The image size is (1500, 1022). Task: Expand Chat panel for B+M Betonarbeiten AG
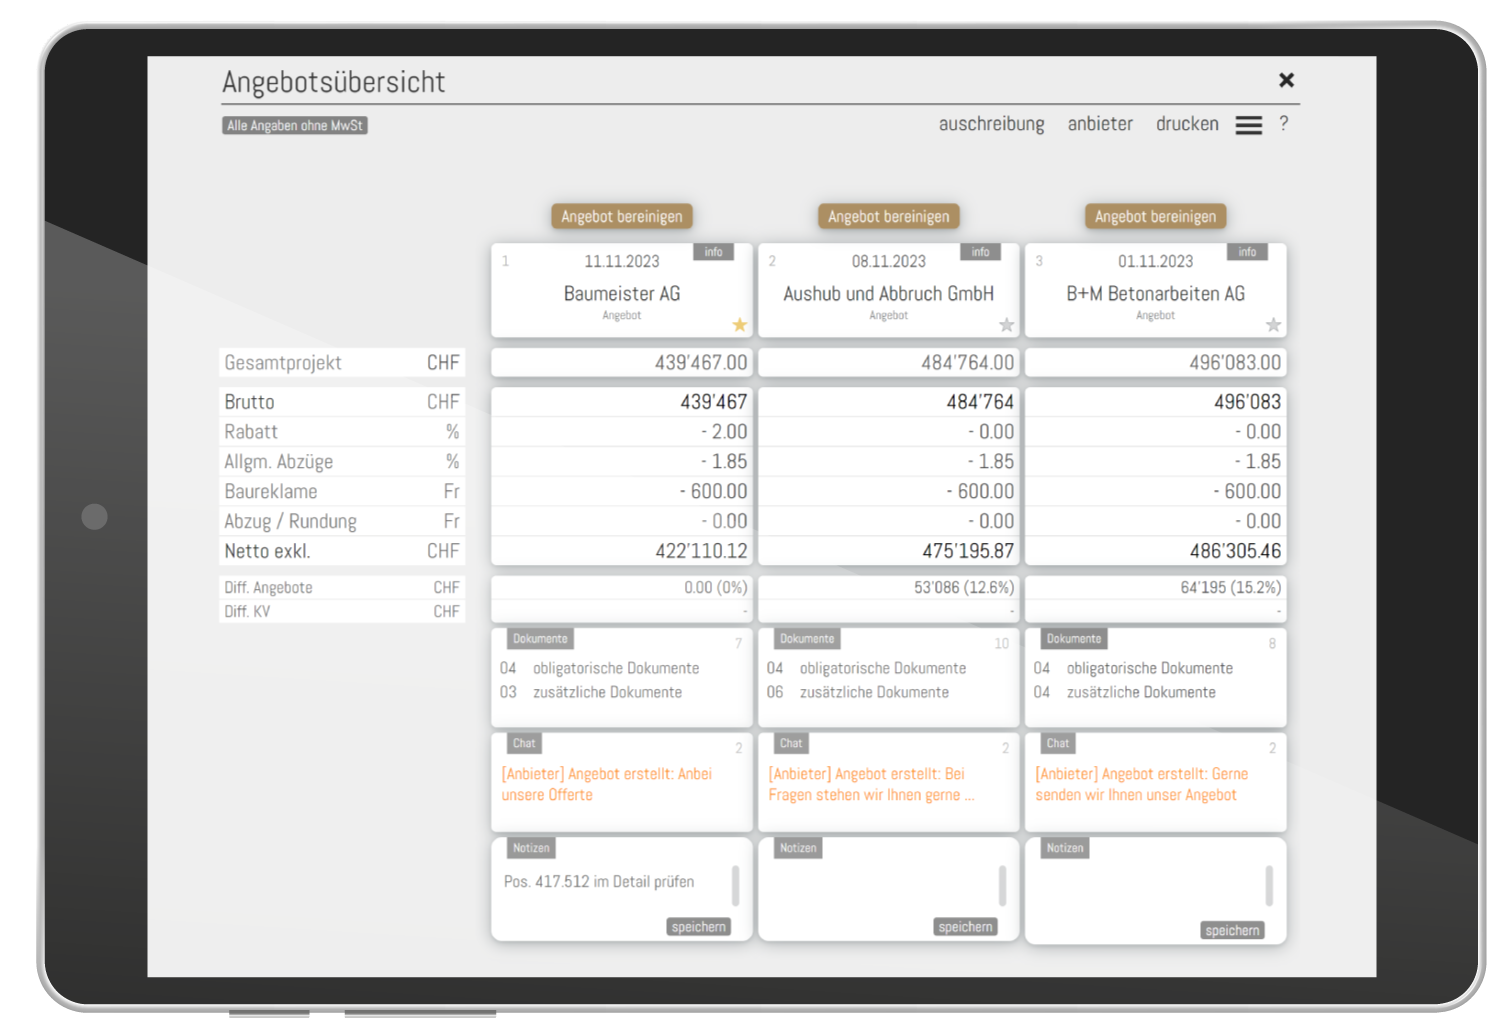tap(1058, 743)
